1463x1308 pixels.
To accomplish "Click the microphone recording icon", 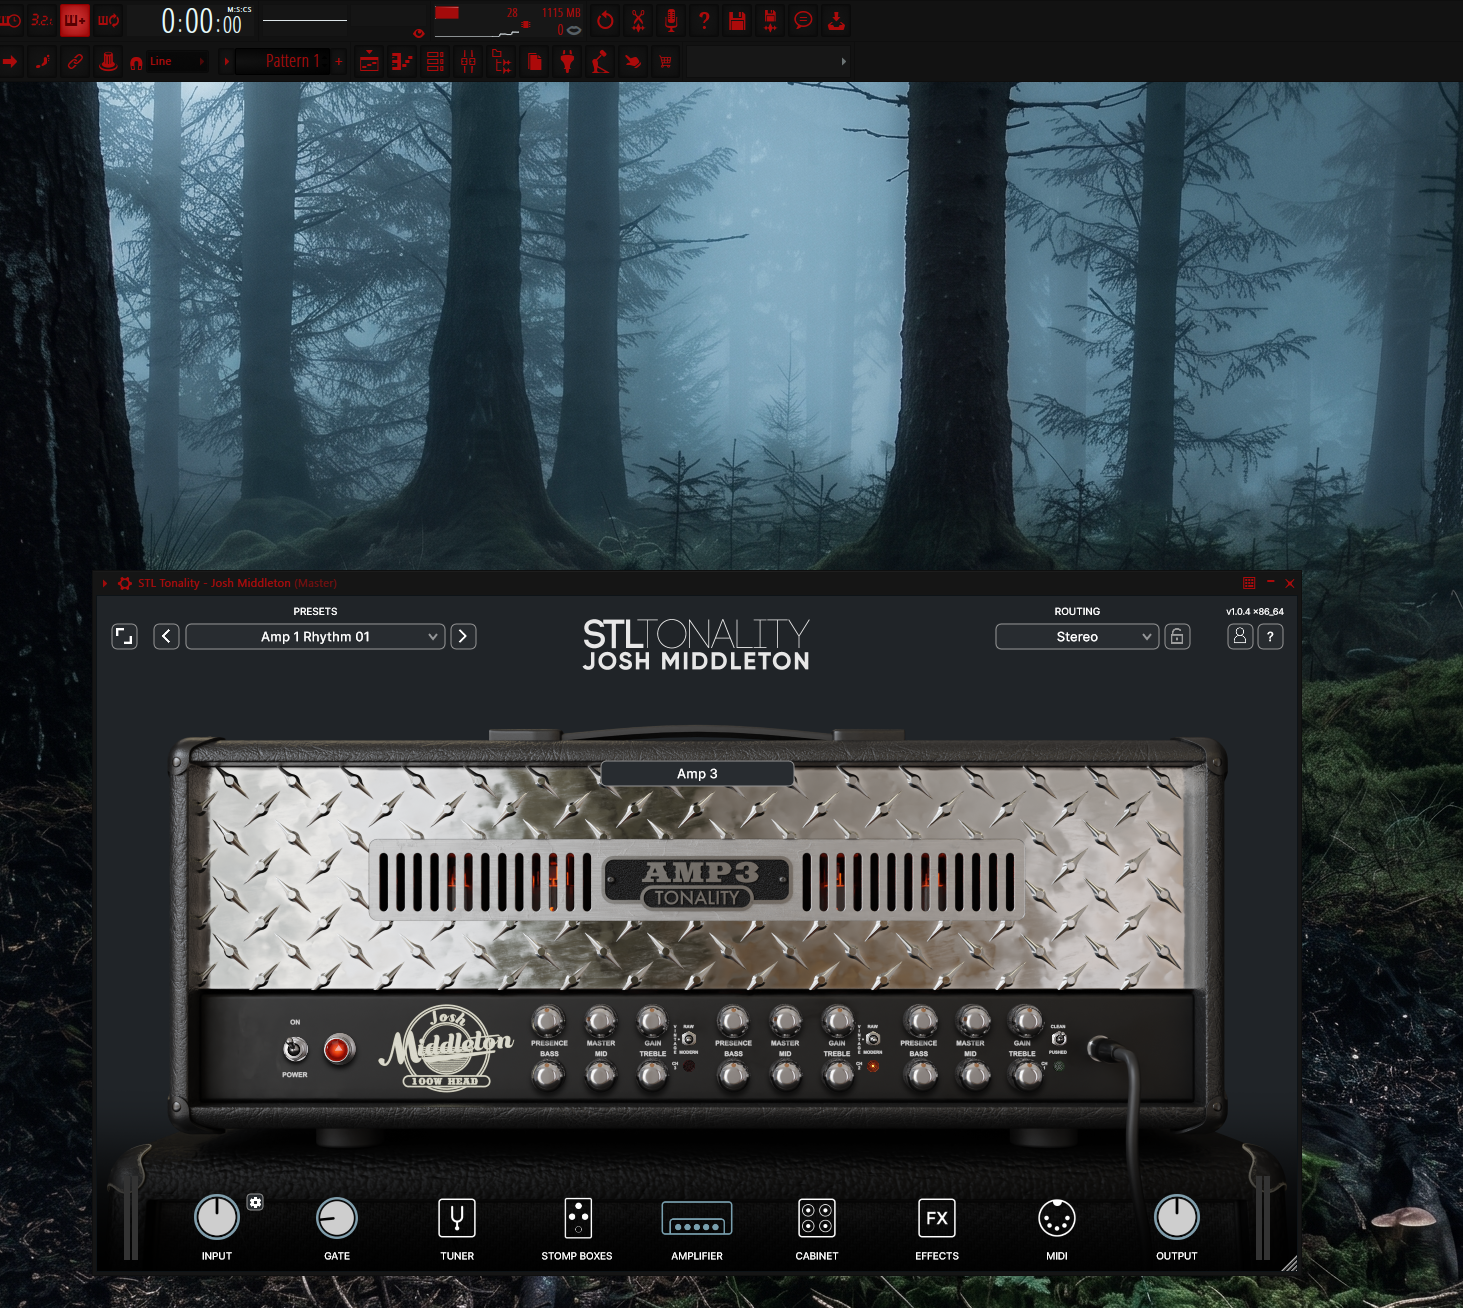I will pos(671,20).
